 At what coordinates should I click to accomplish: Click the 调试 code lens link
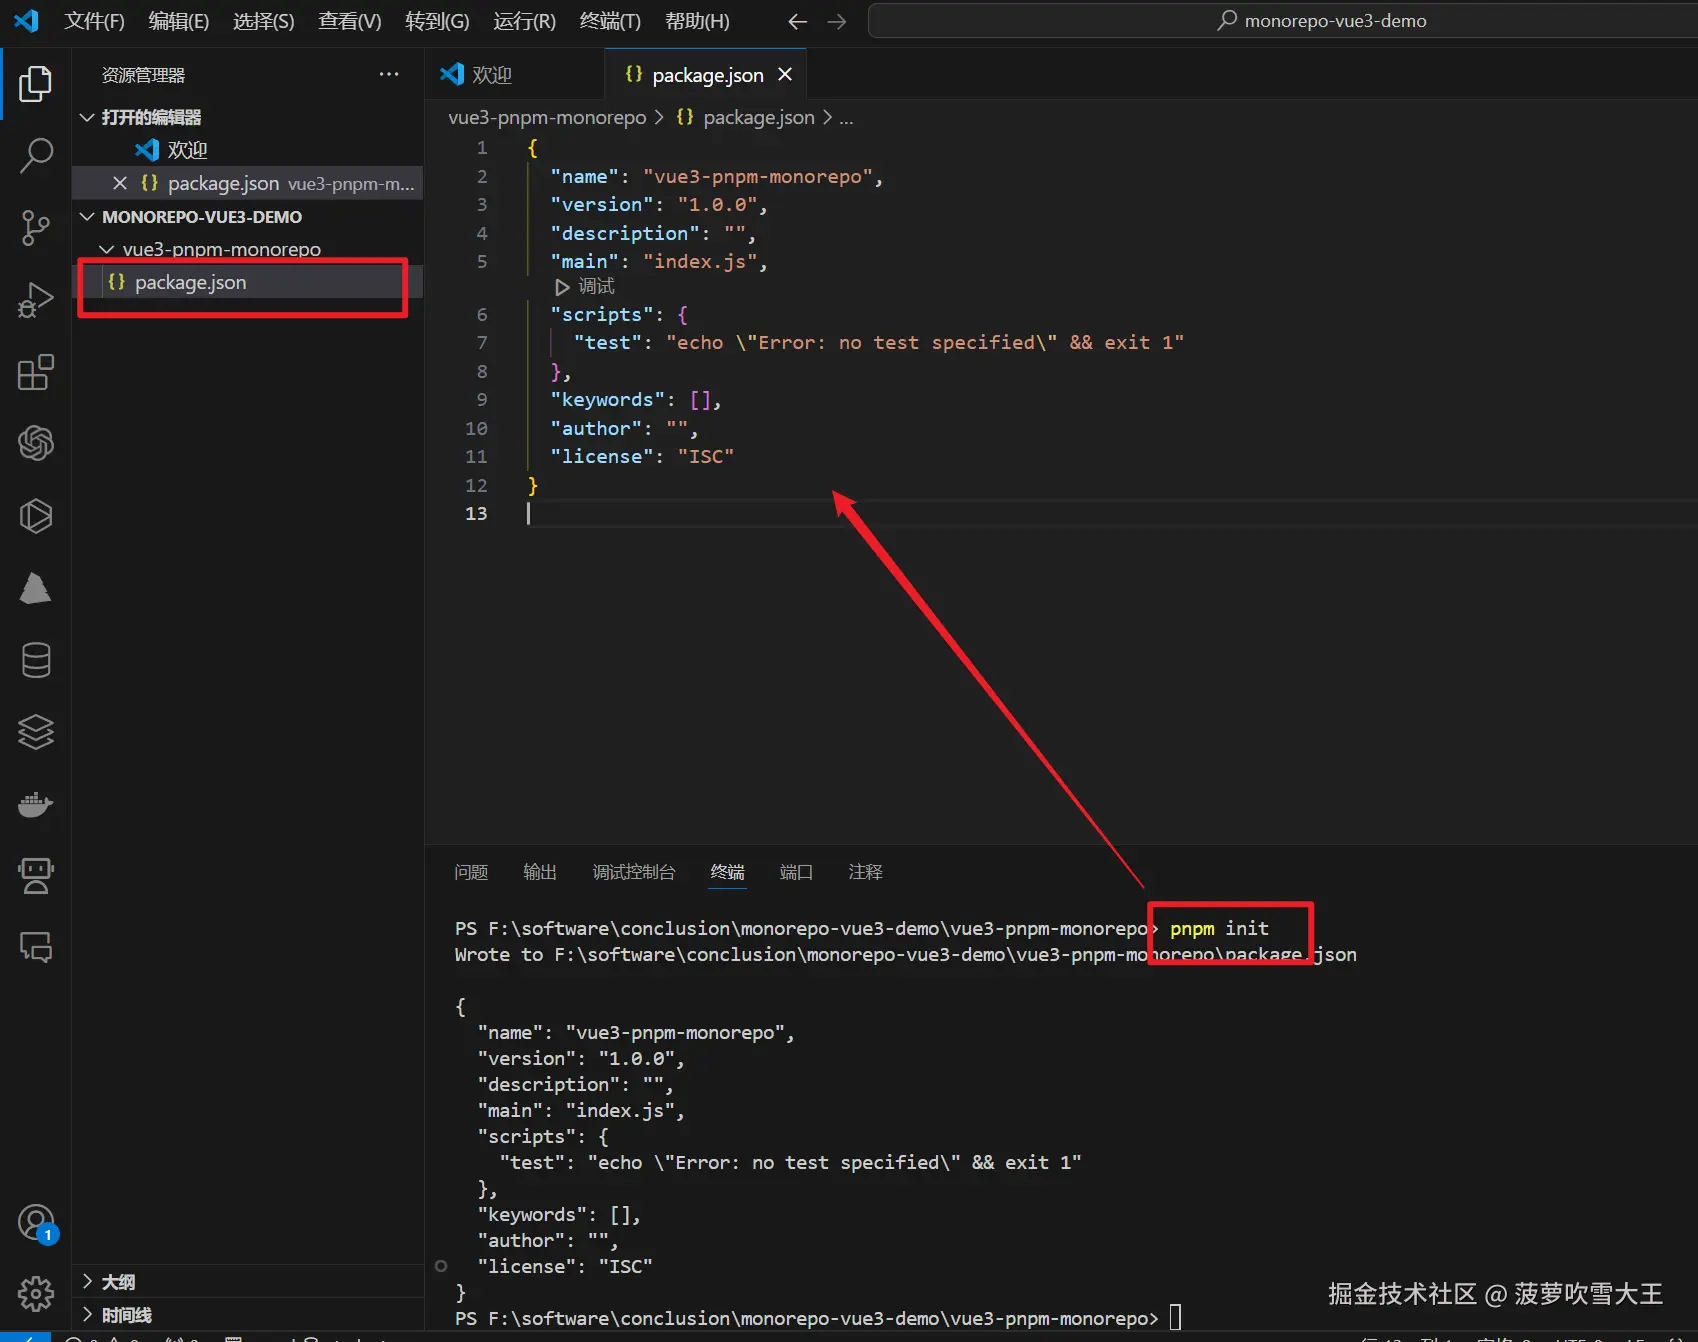[596, 287]
